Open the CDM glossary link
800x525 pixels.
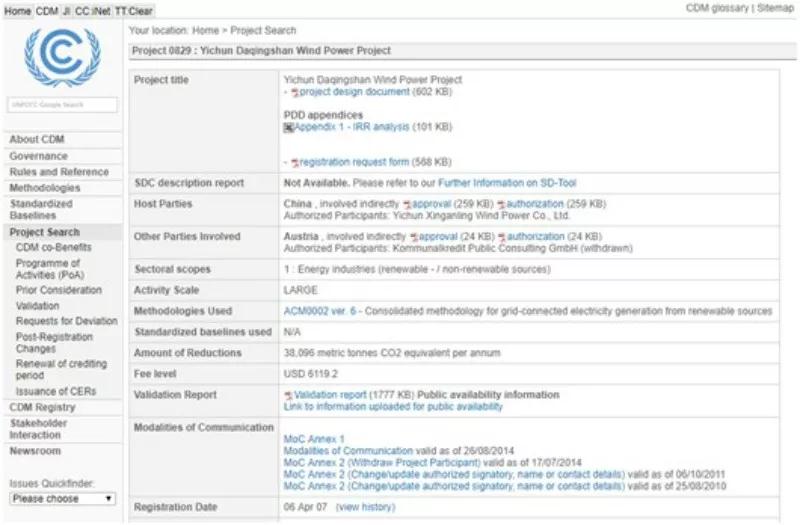click(x=716, y=8)
